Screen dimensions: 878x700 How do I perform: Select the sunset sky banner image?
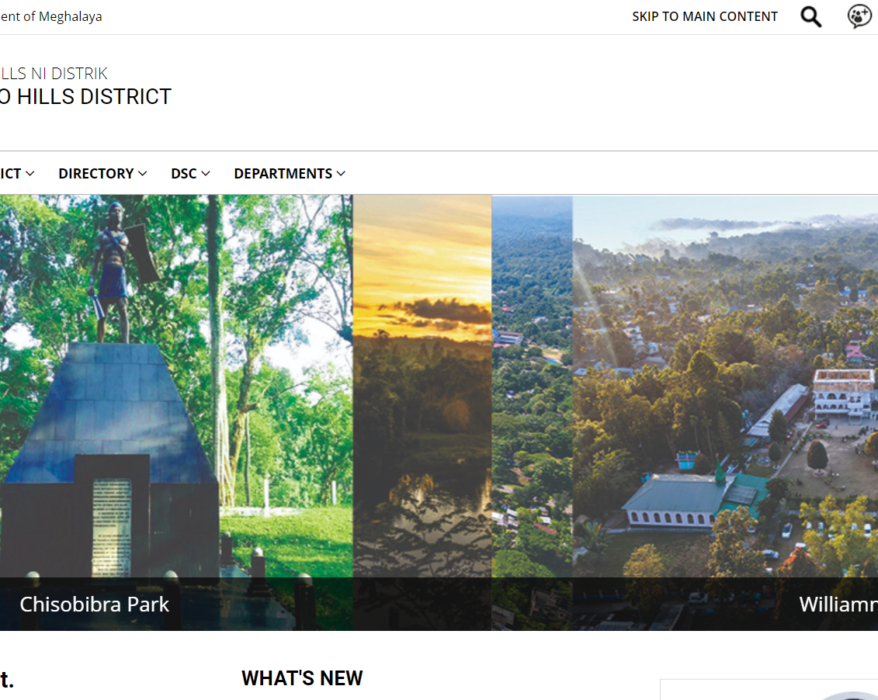click(x=422, y=386)
